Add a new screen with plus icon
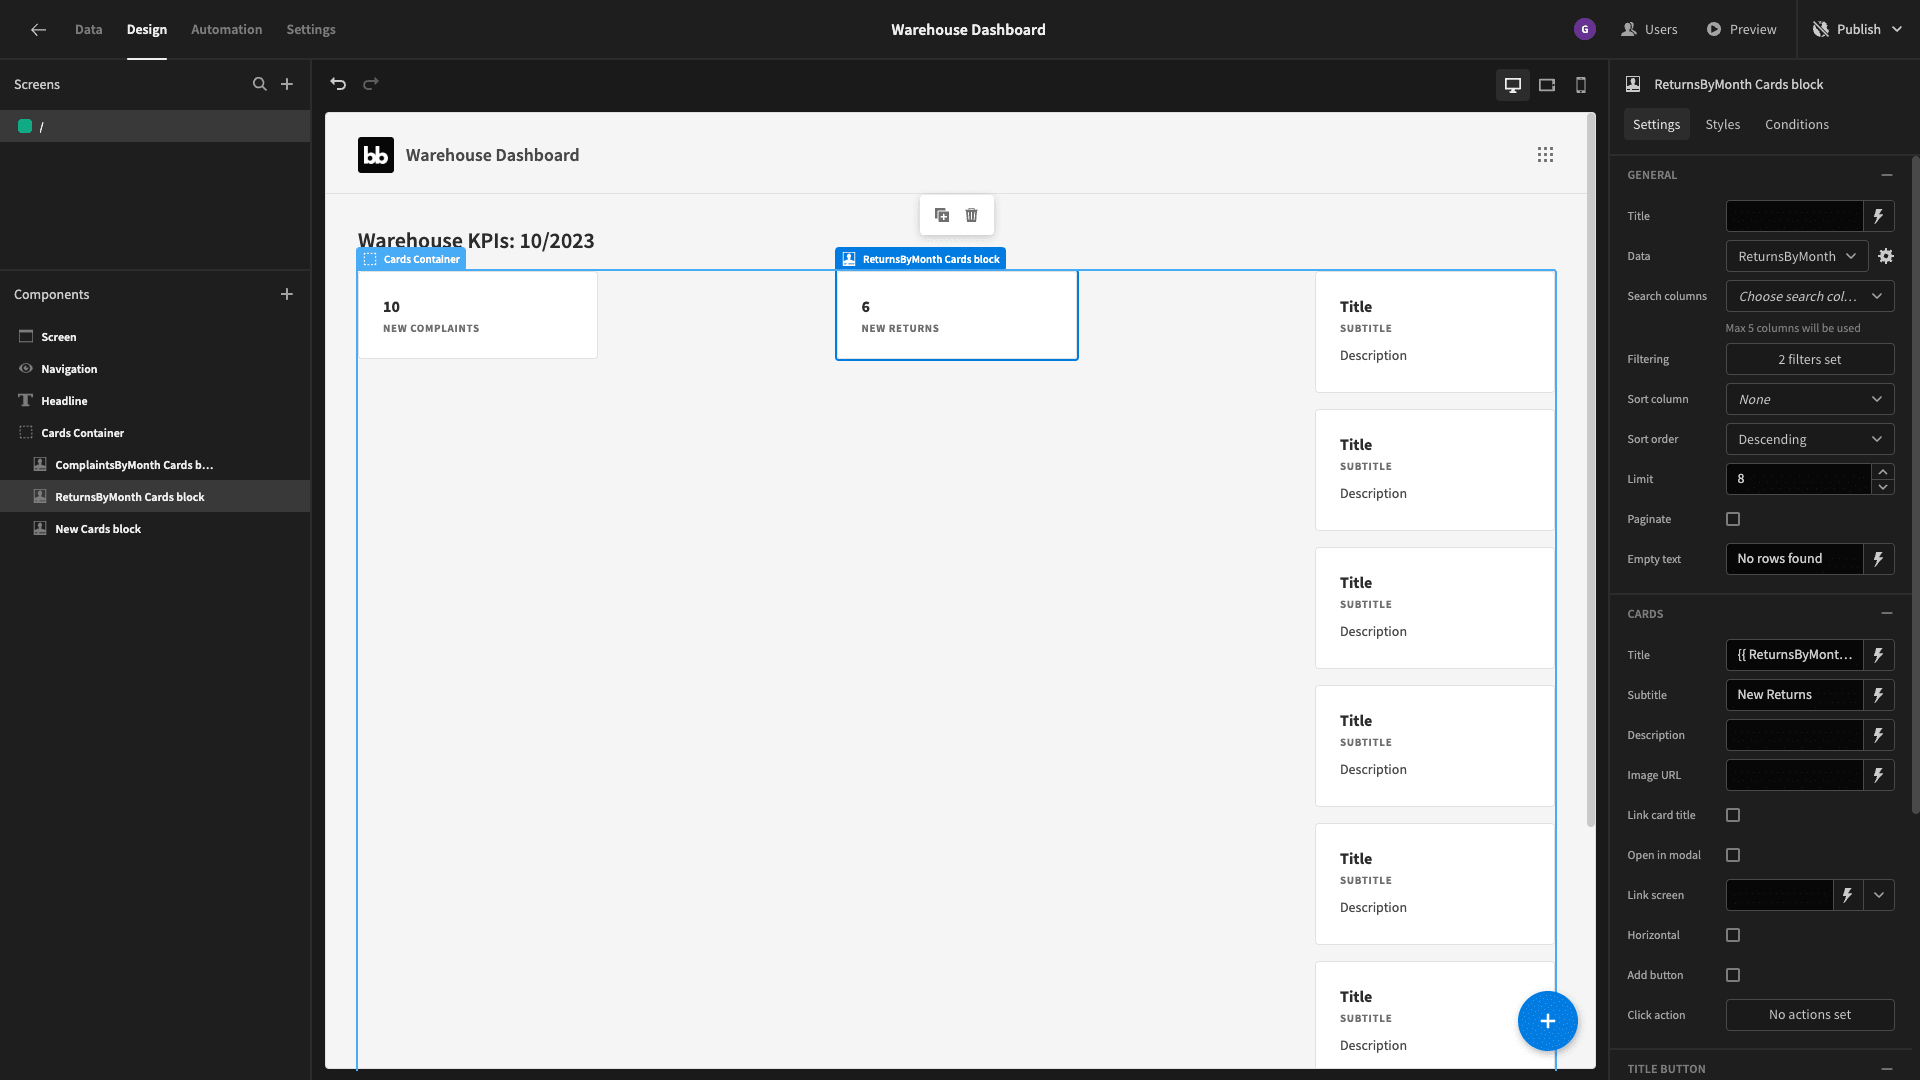The width and height of the screenshot is (1920, 1080). 287,84
